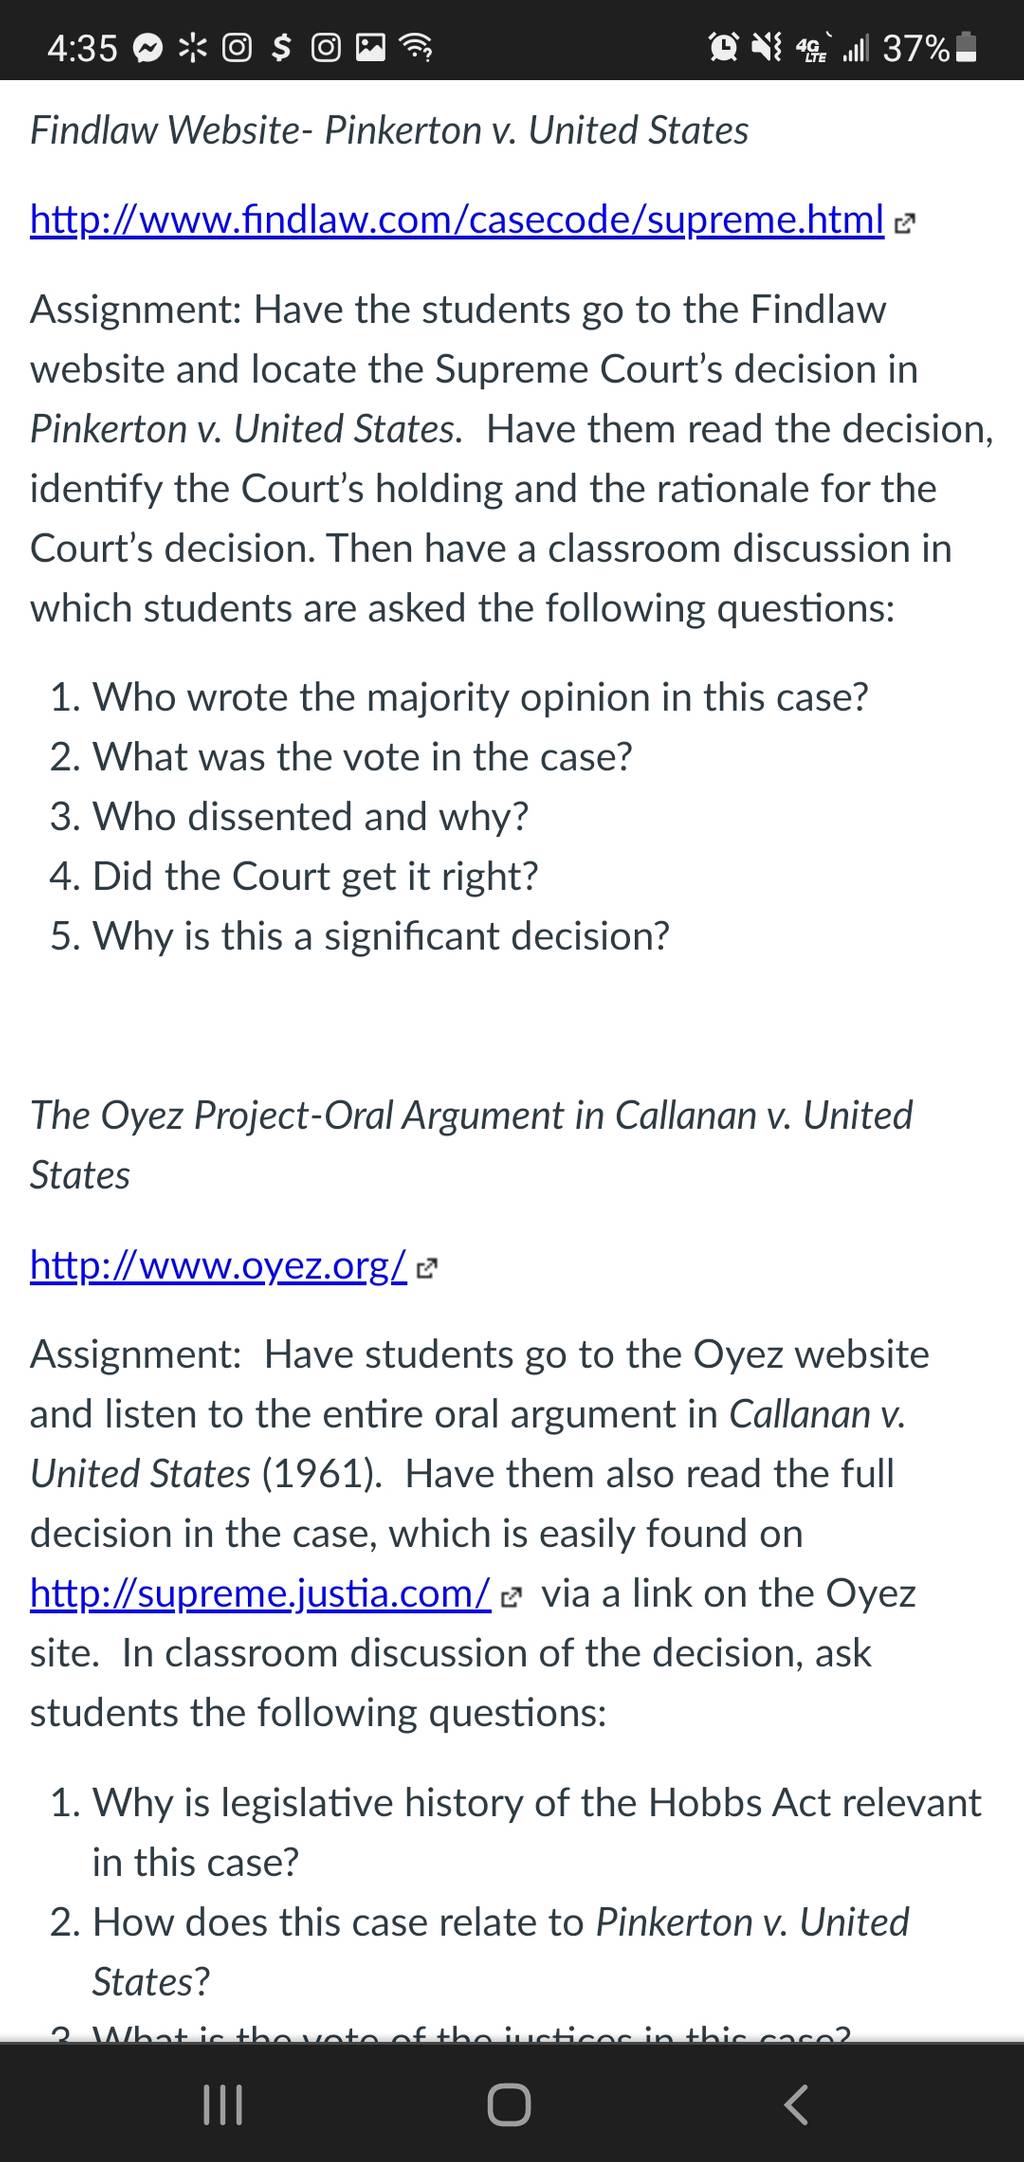
Task: Tap the Android recent apps button
Action: 223,2104
